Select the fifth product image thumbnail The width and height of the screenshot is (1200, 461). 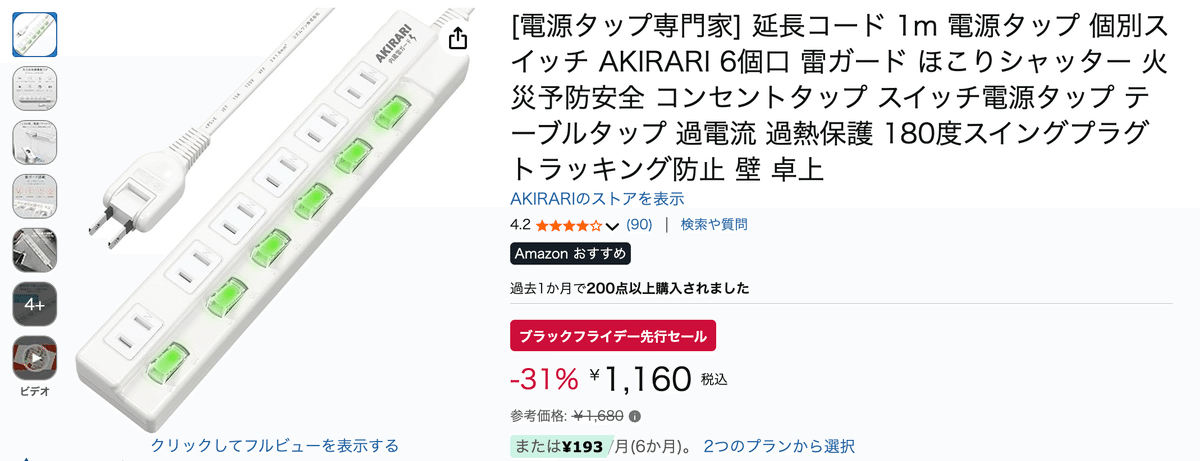pyautogui.click(x=35, y=250)
